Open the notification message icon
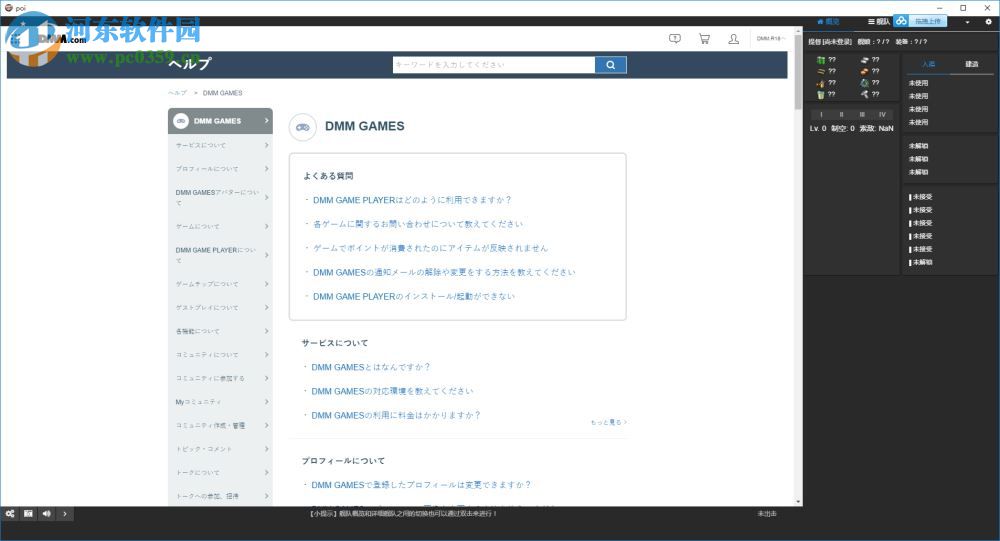Image resolution: width=1000 pixels, height=541 pixels. pyautogui.click(x=675, y=39)
